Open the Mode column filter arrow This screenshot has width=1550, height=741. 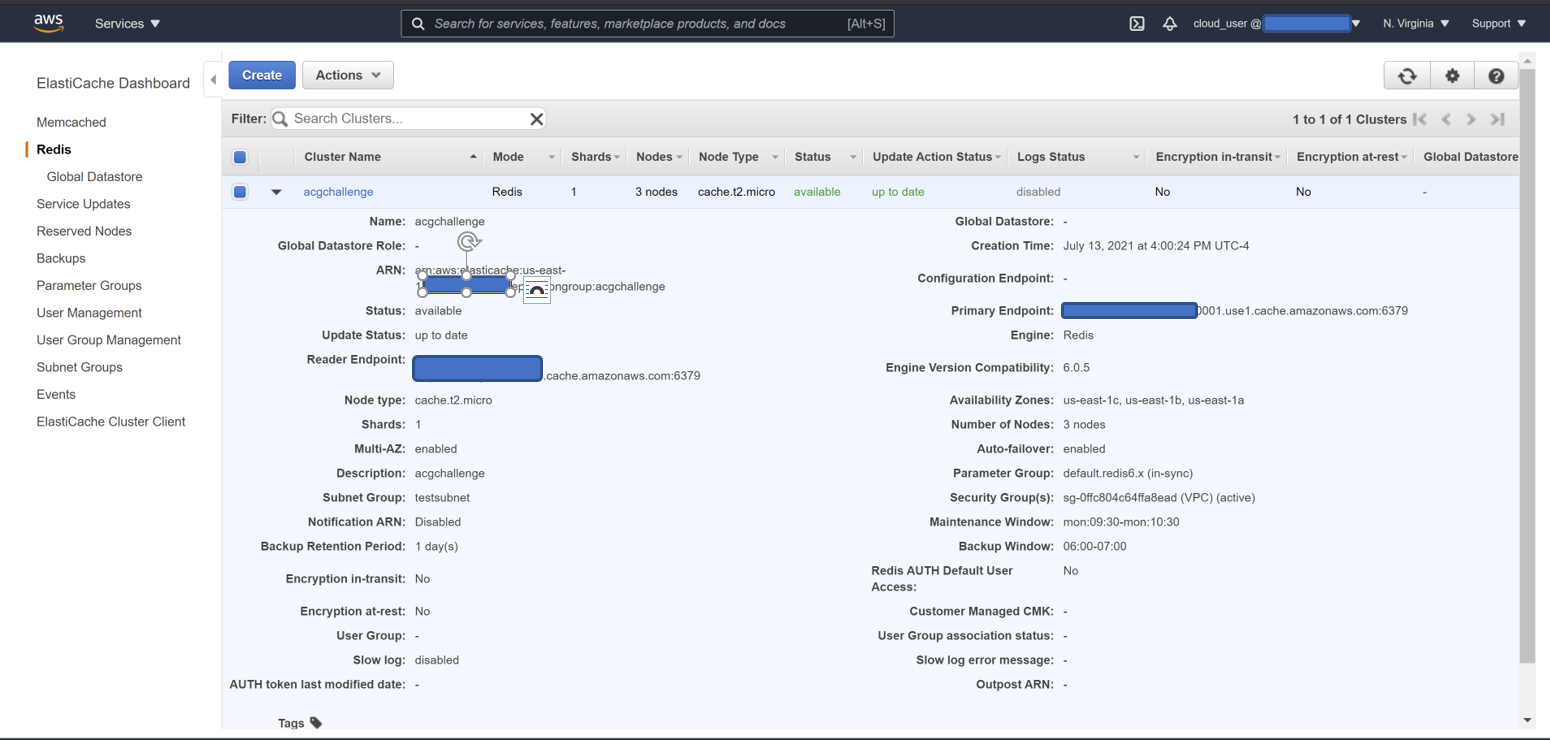(551, 158)
